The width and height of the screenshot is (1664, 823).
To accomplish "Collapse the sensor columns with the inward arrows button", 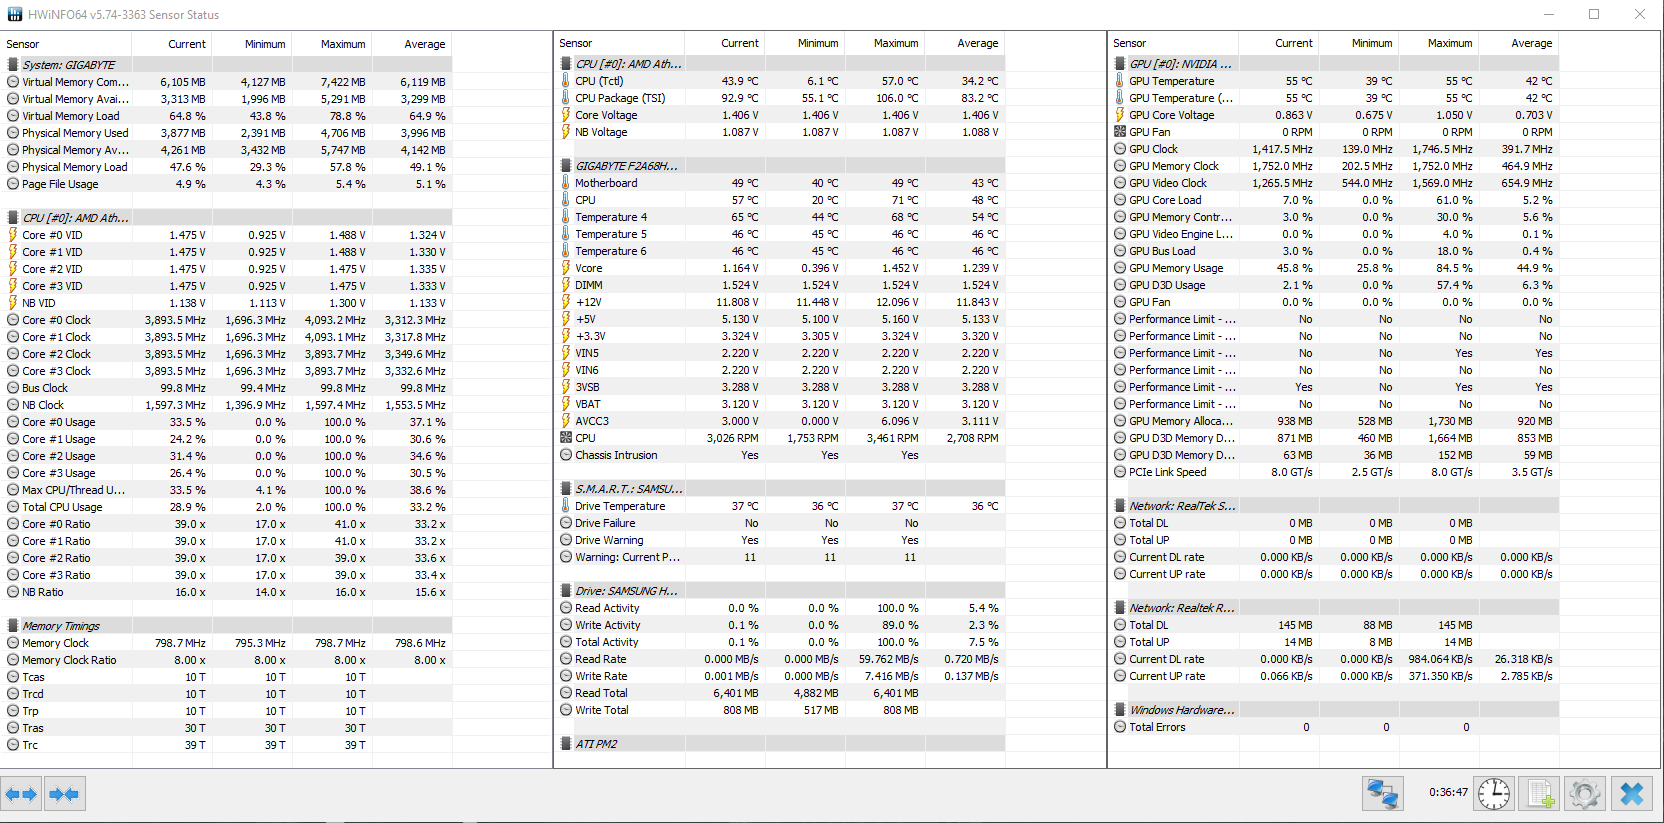I will click(x=64, y=795).
